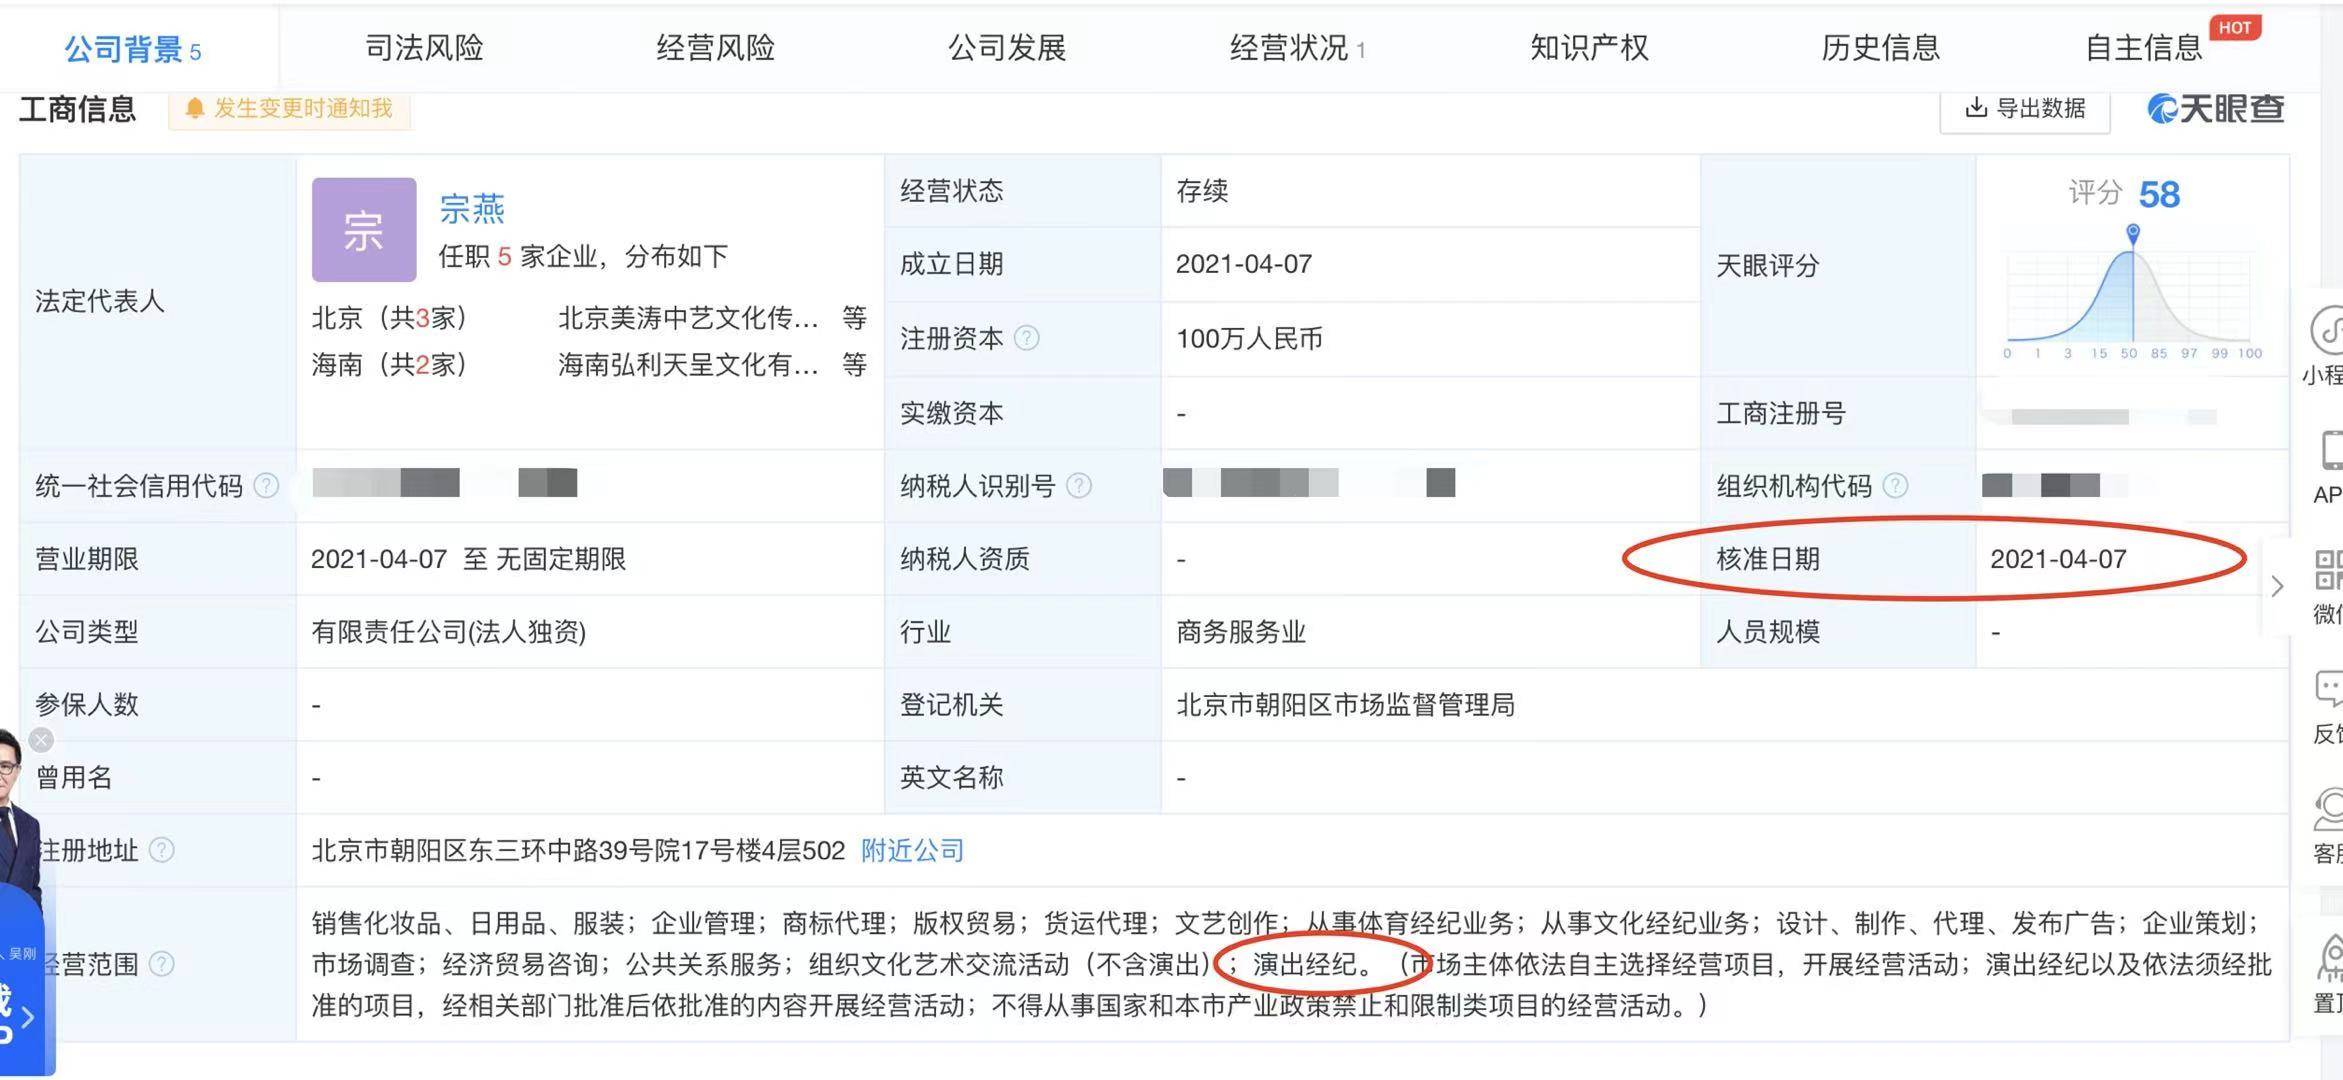Screen dimensions: 2343x1080
Task: Click legal representative link 宗燕
Action: [x=470, y=208]
